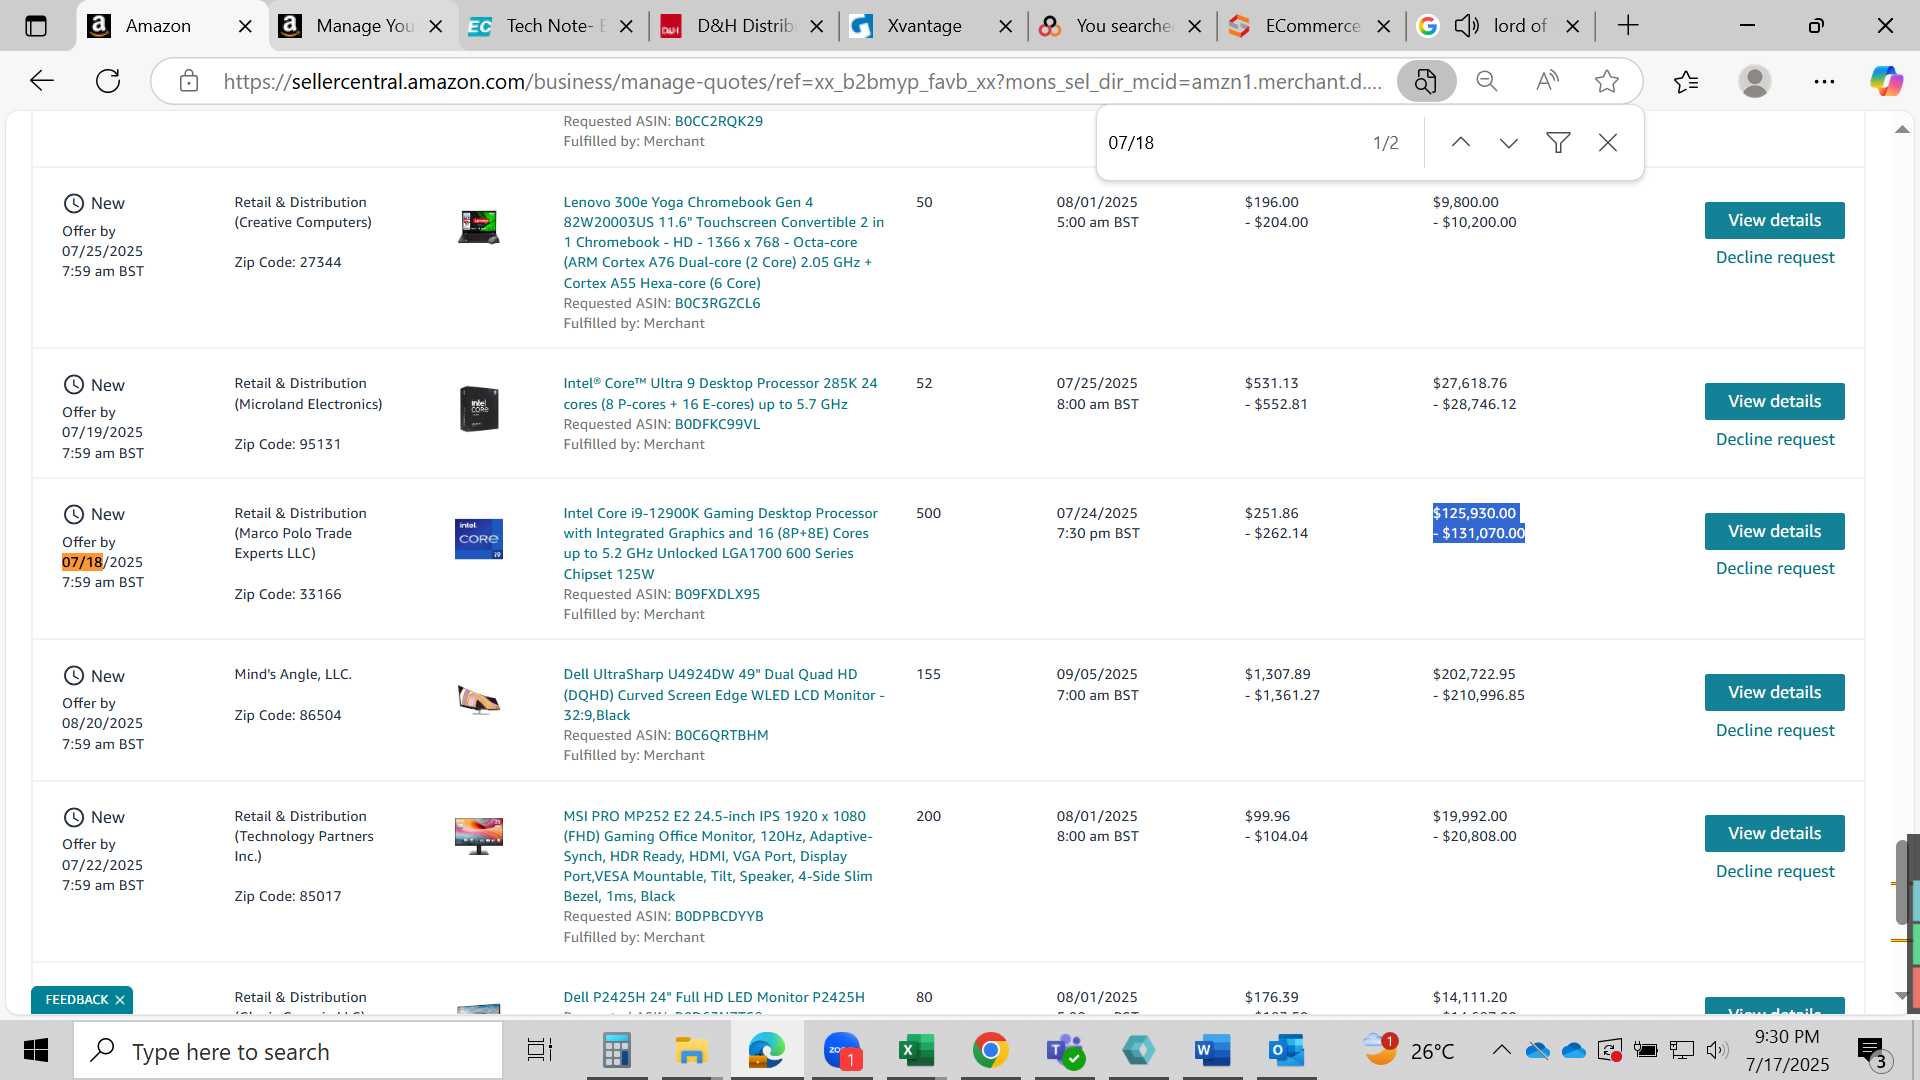View details for MSI PRO monitor quote
Screen dimensions: 1920x1080
1774,833
